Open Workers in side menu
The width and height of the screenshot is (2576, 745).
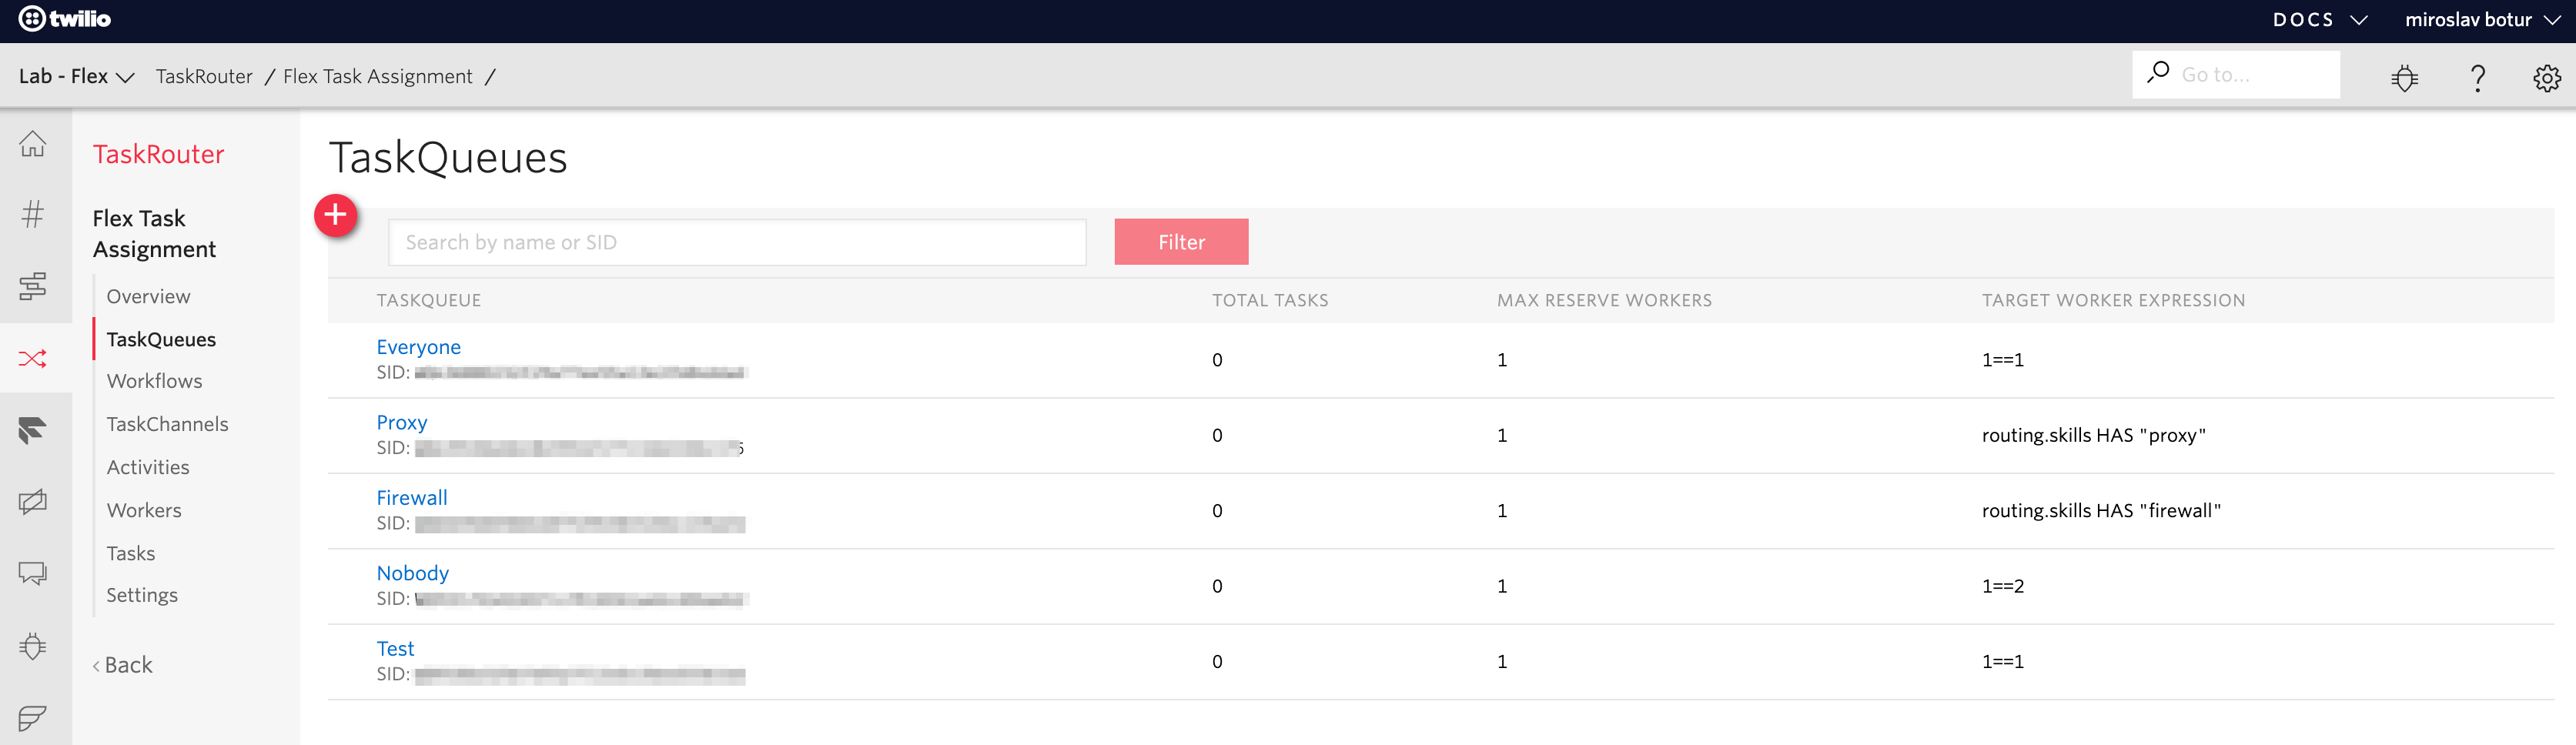click(x=144, y=510)
